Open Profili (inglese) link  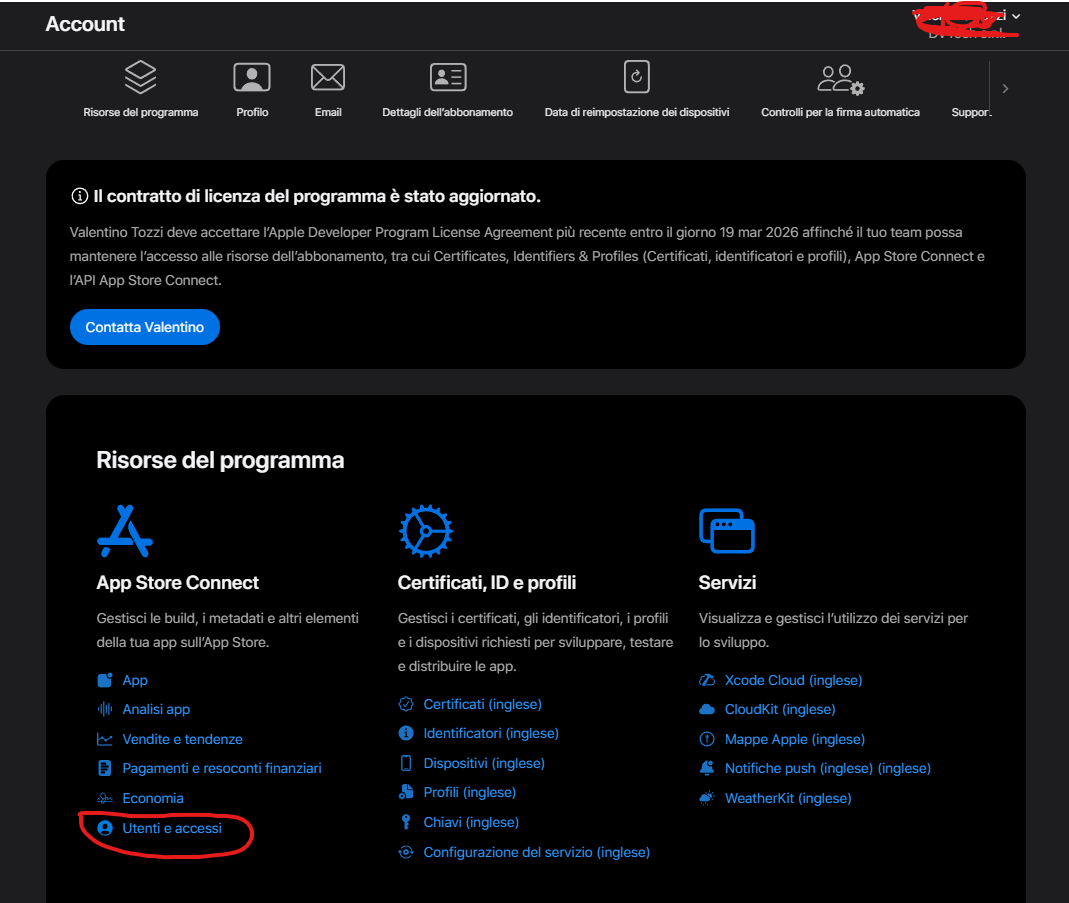(470, 792)
